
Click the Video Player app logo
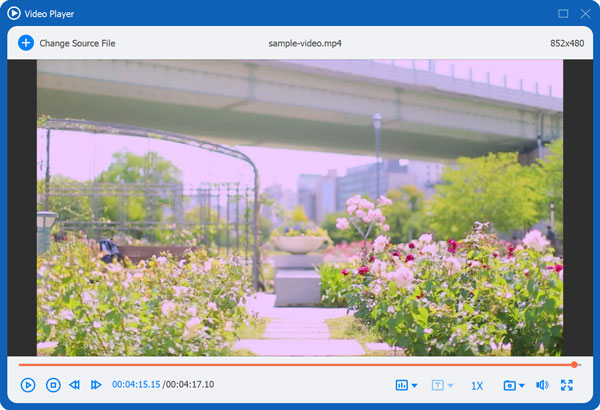(x=14, y=13)
